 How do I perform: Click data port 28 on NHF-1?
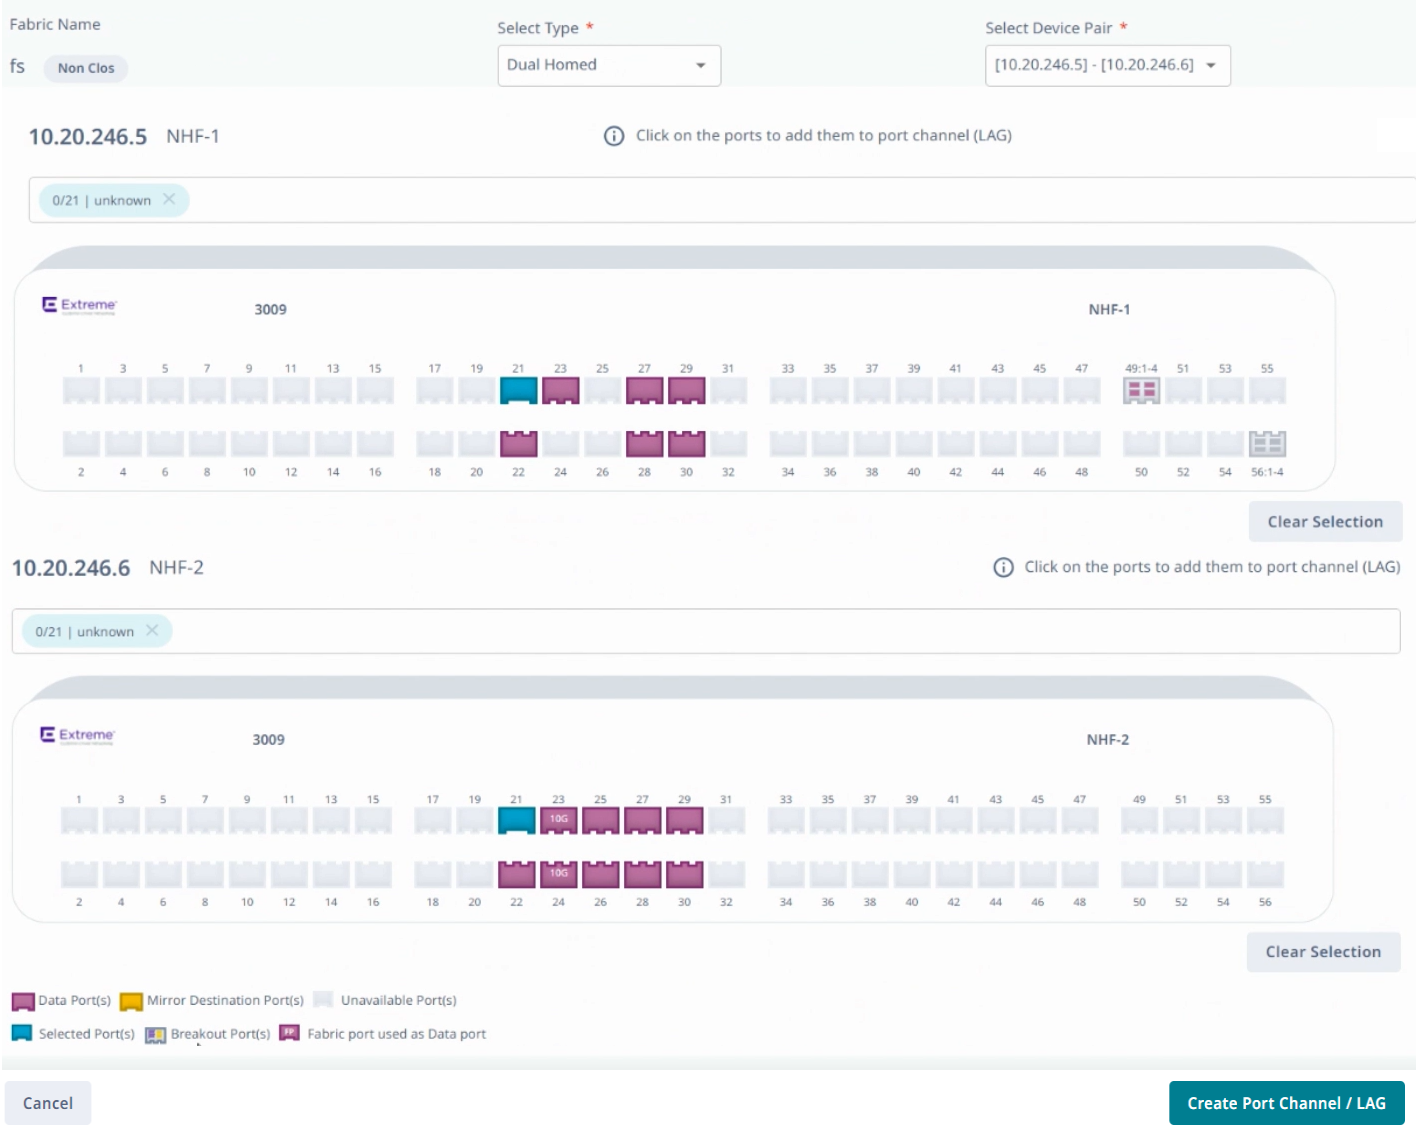click(x=644, y=443)
